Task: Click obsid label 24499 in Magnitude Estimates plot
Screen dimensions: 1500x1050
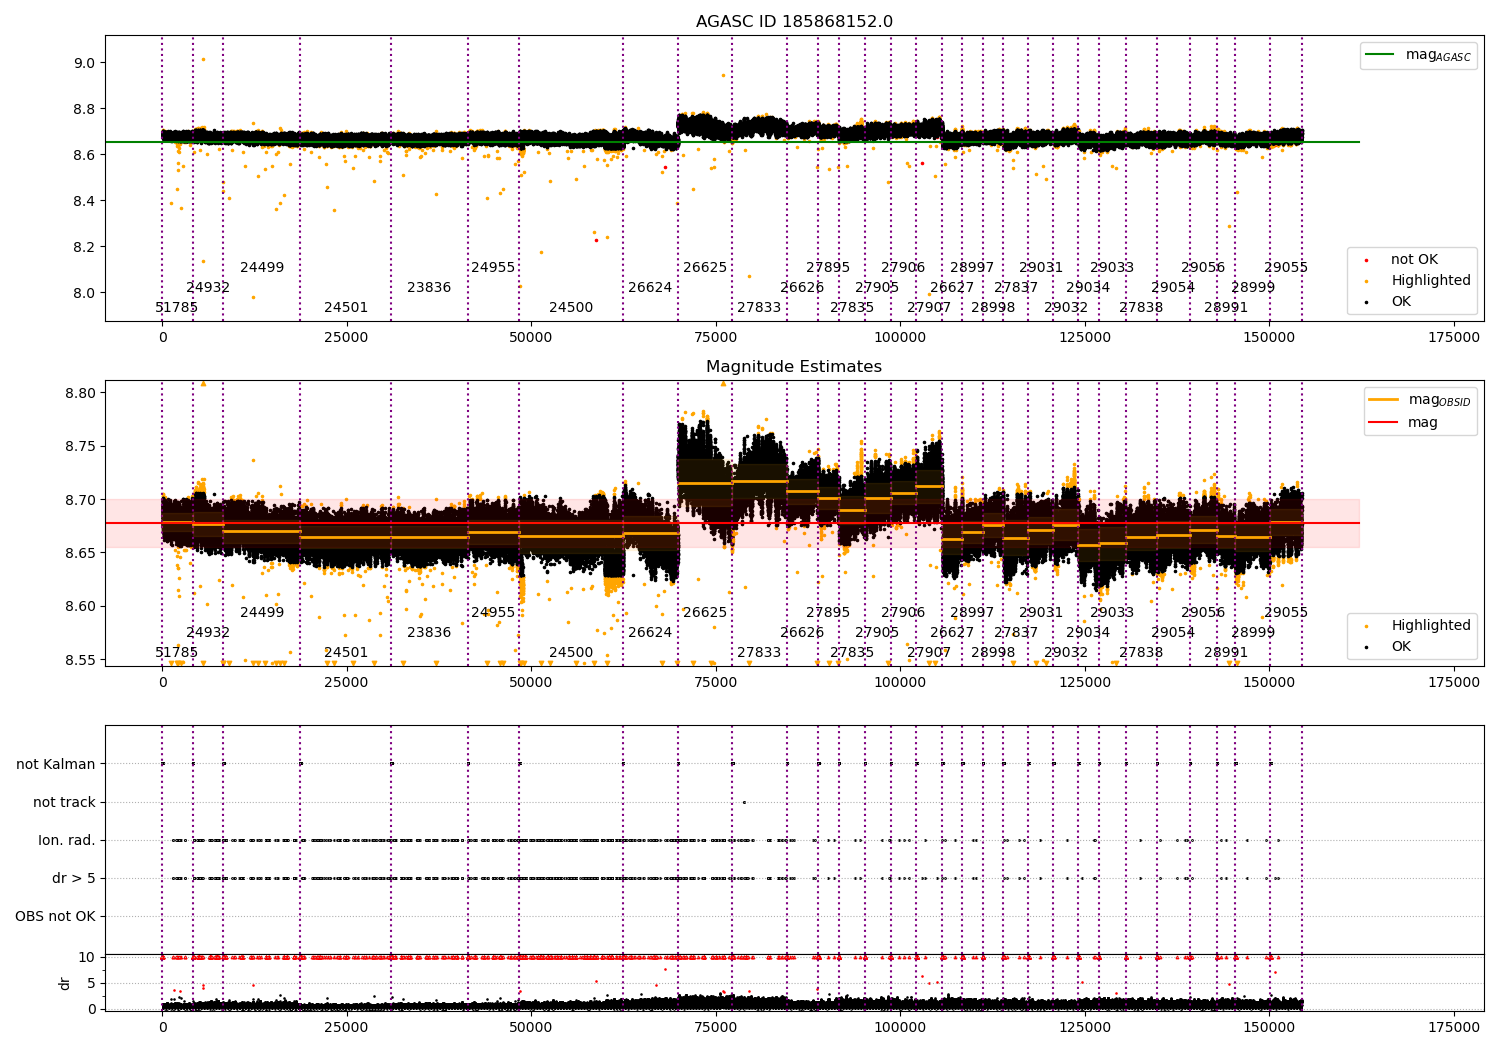Action: (262, 612)
